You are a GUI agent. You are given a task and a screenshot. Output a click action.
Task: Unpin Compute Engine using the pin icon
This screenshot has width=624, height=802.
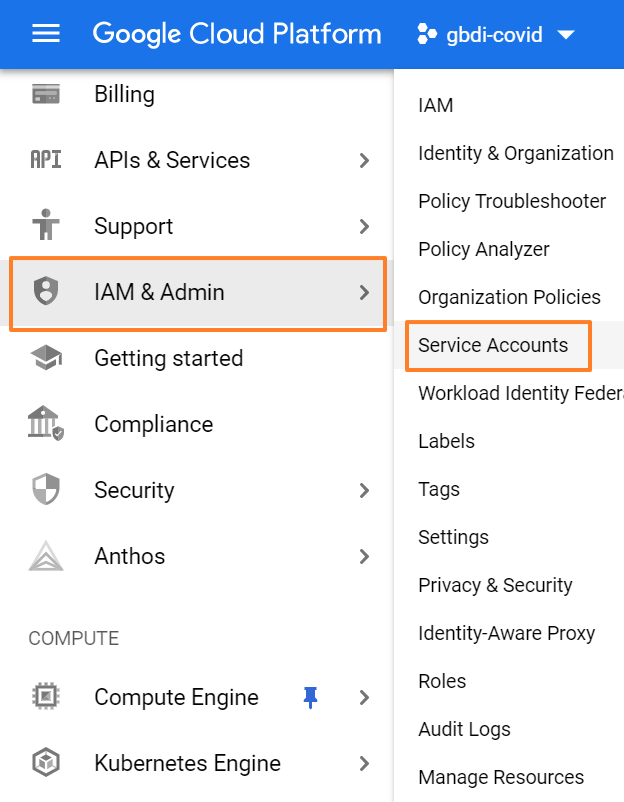coord(310,697)
